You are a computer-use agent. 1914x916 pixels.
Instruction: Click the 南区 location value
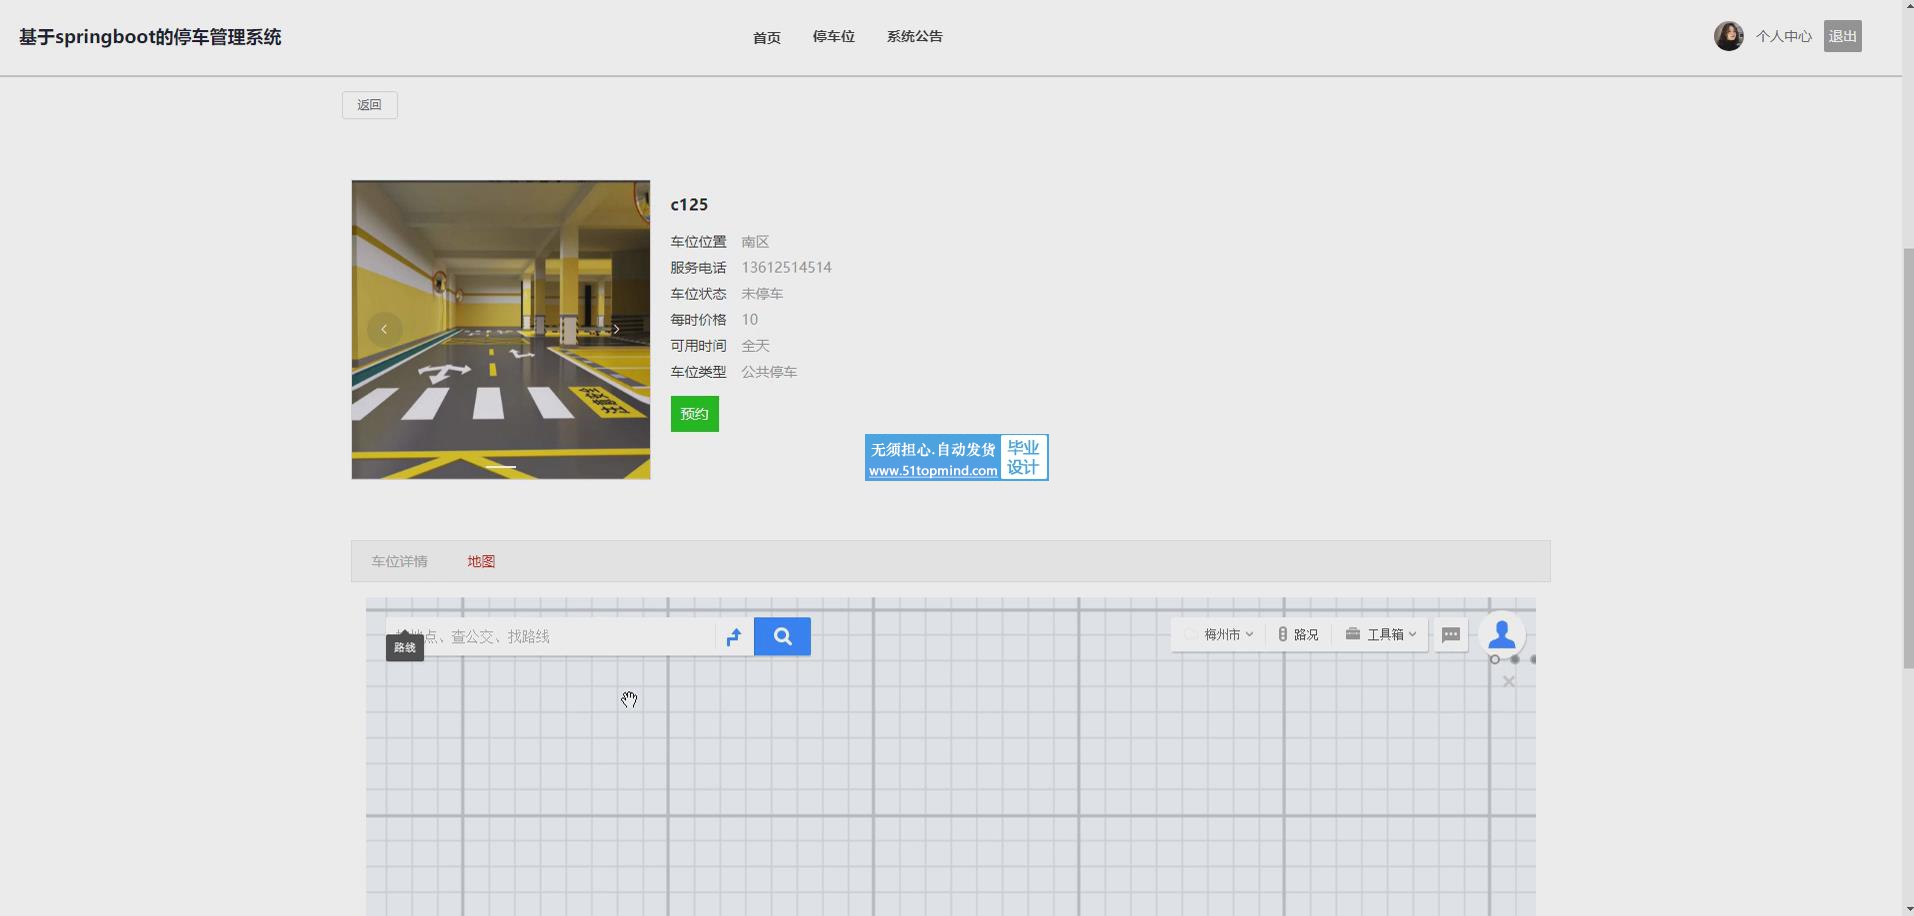pos(755,241)
